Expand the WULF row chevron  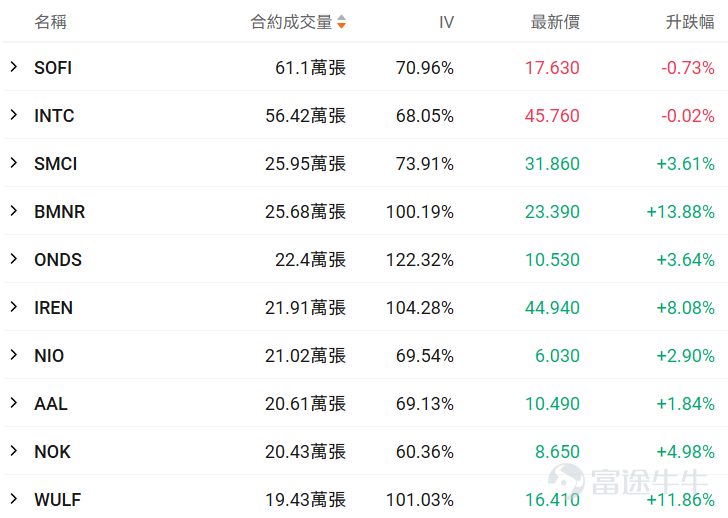[14, 499]
